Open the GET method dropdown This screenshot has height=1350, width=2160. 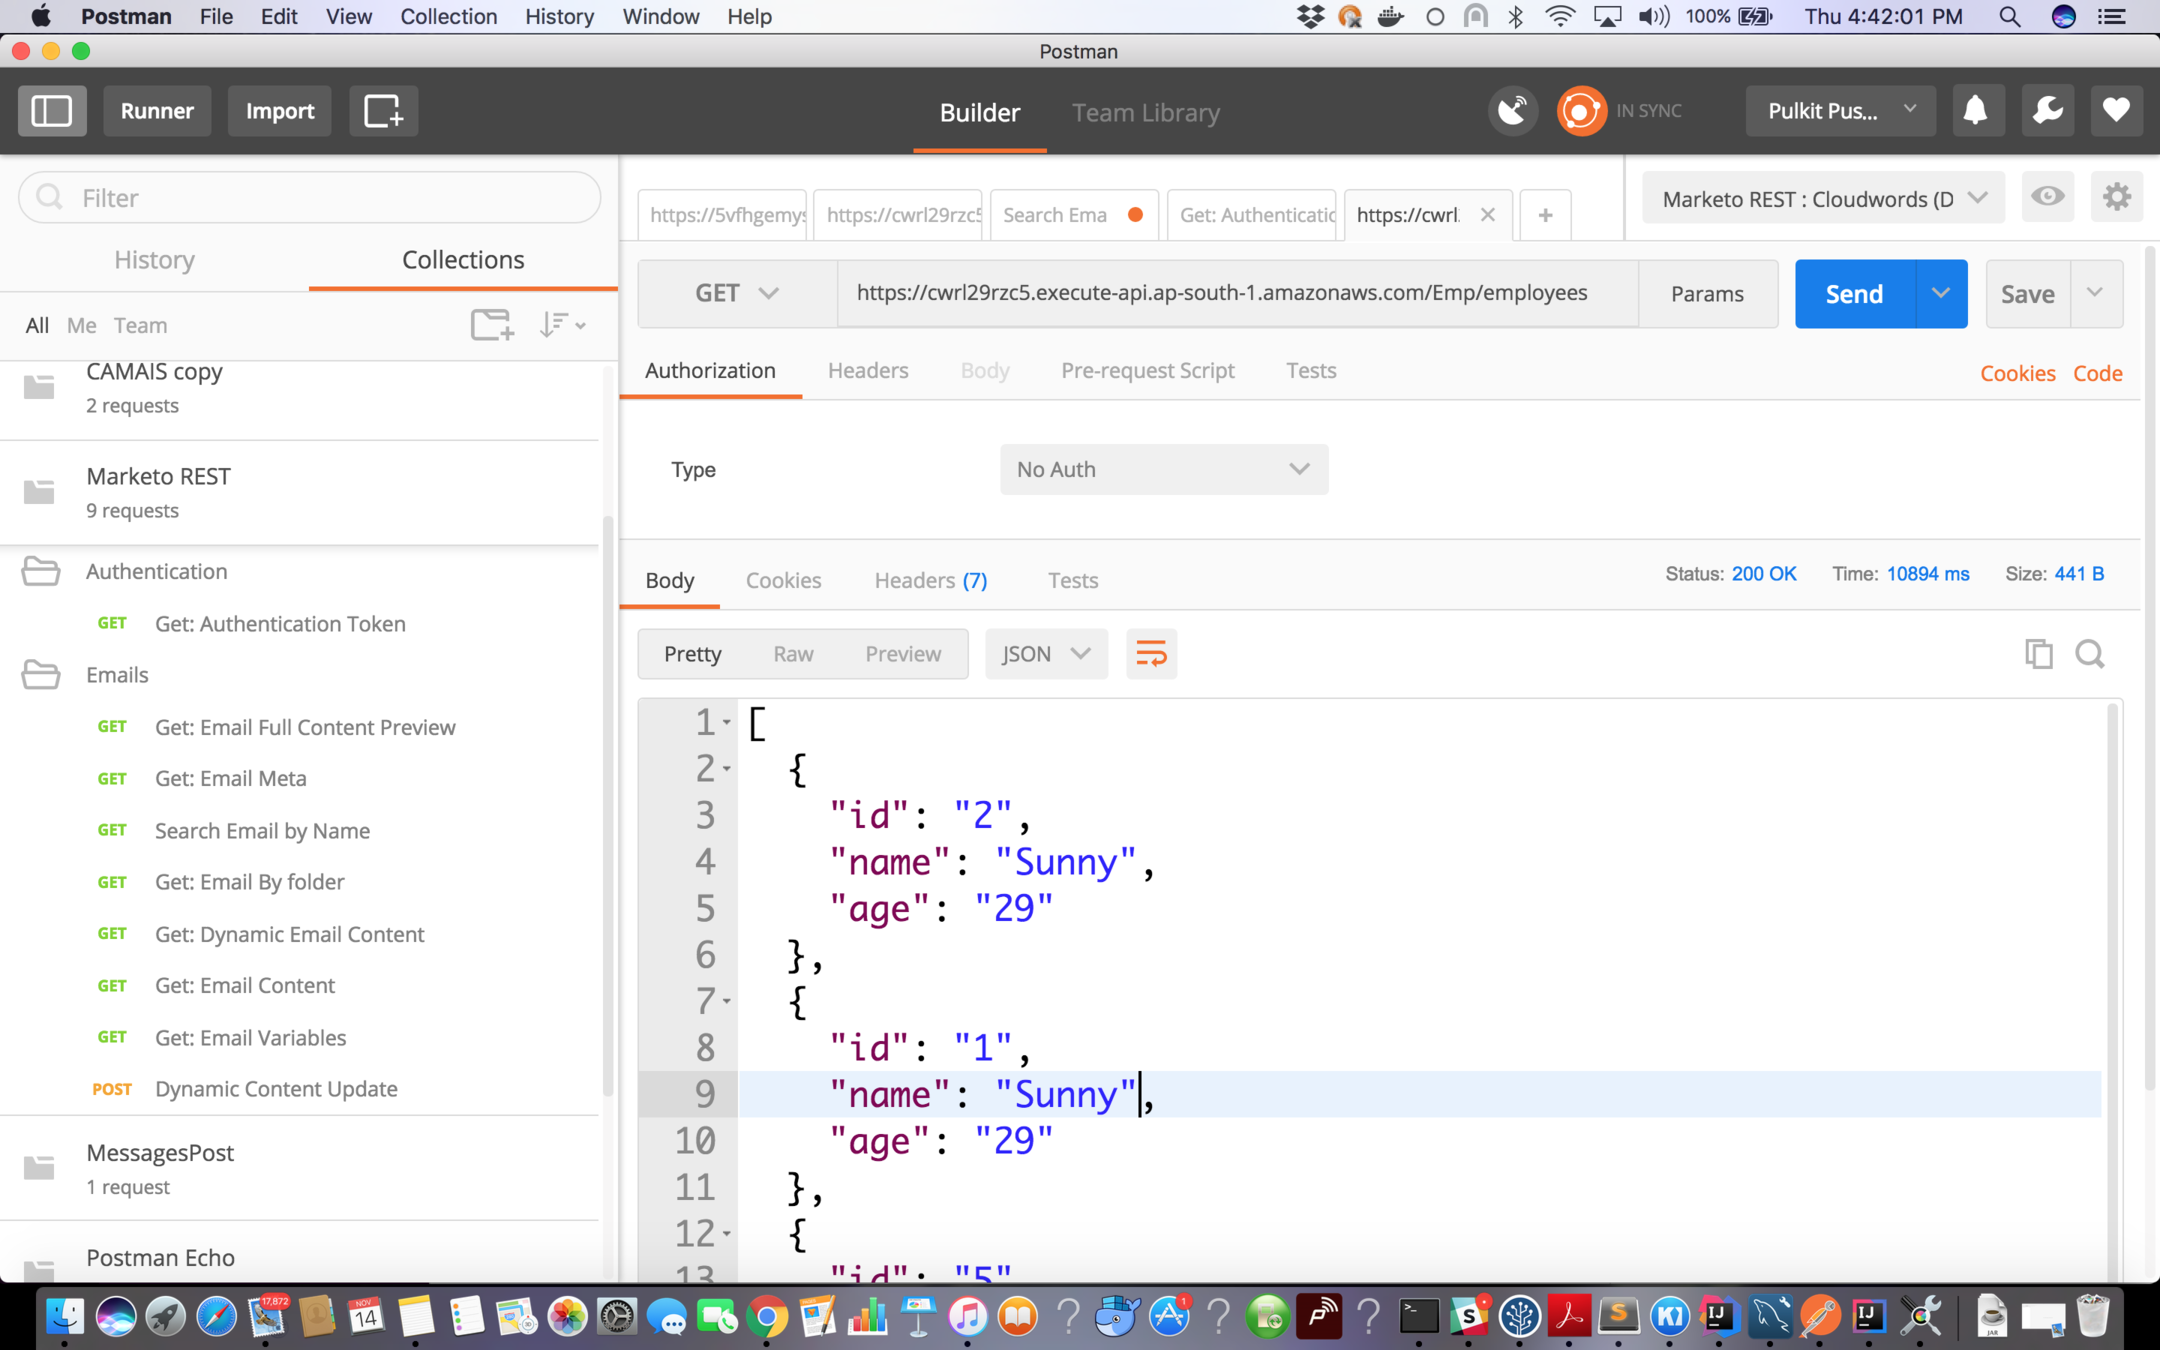click(737, 293)
